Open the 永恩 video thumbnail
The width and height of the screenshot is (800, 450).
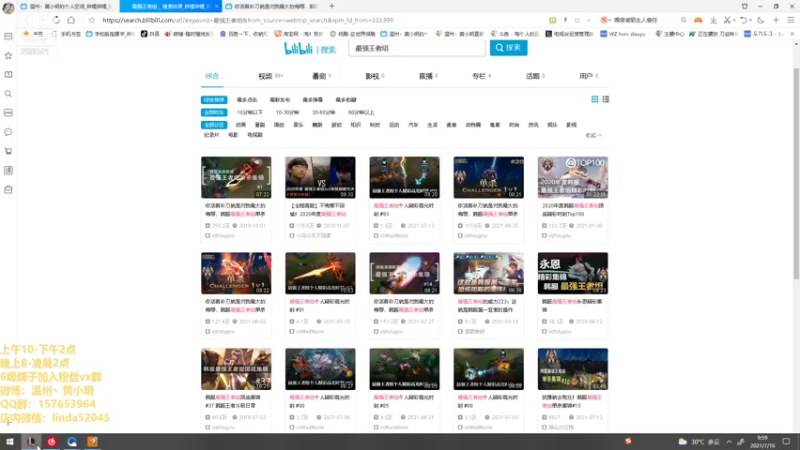572,273
